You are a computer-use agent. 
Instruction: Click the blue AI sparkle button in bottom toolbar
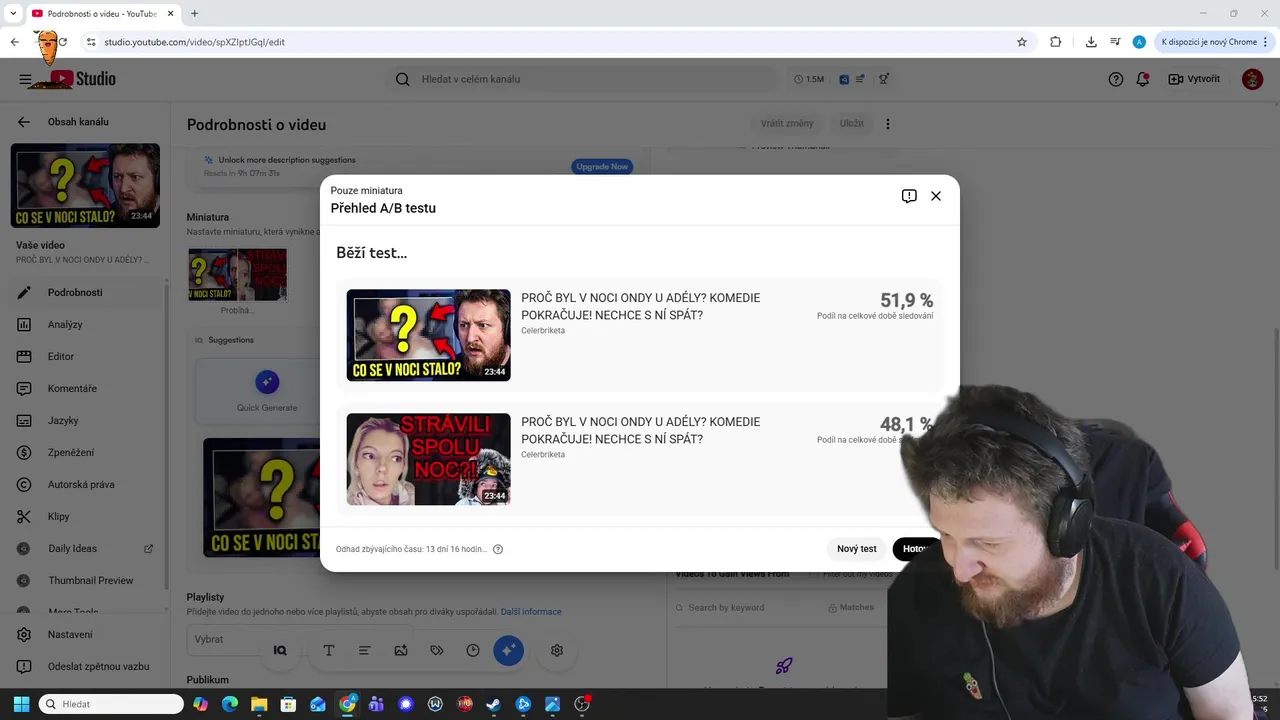[508, 650]
